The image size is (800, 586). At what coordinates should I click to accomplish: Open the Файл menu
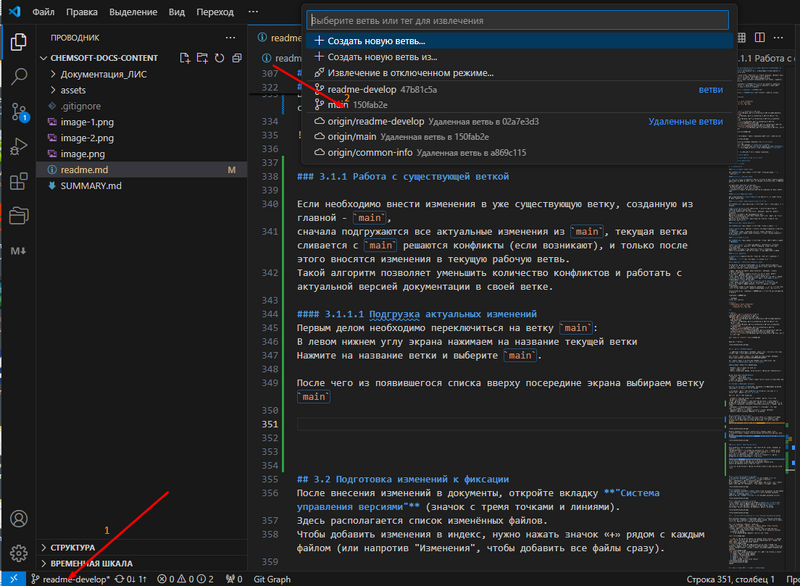pos(43,12)
